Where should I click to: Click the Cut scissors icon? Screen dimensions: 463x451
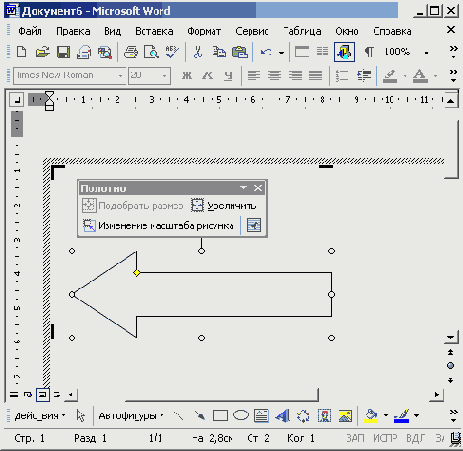(x=198, y=52)
